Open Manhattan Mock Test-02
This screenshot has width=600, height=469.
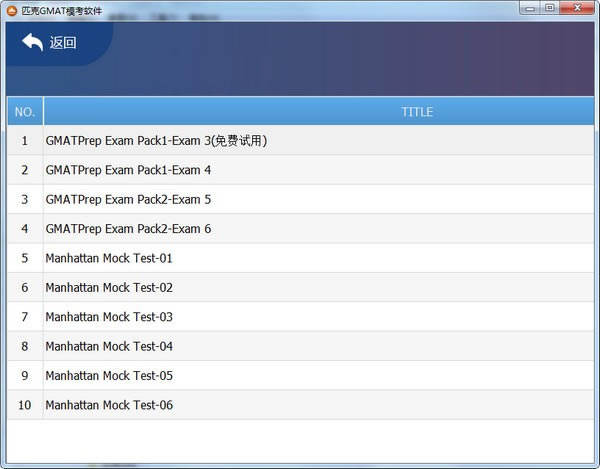pos(109,288)
